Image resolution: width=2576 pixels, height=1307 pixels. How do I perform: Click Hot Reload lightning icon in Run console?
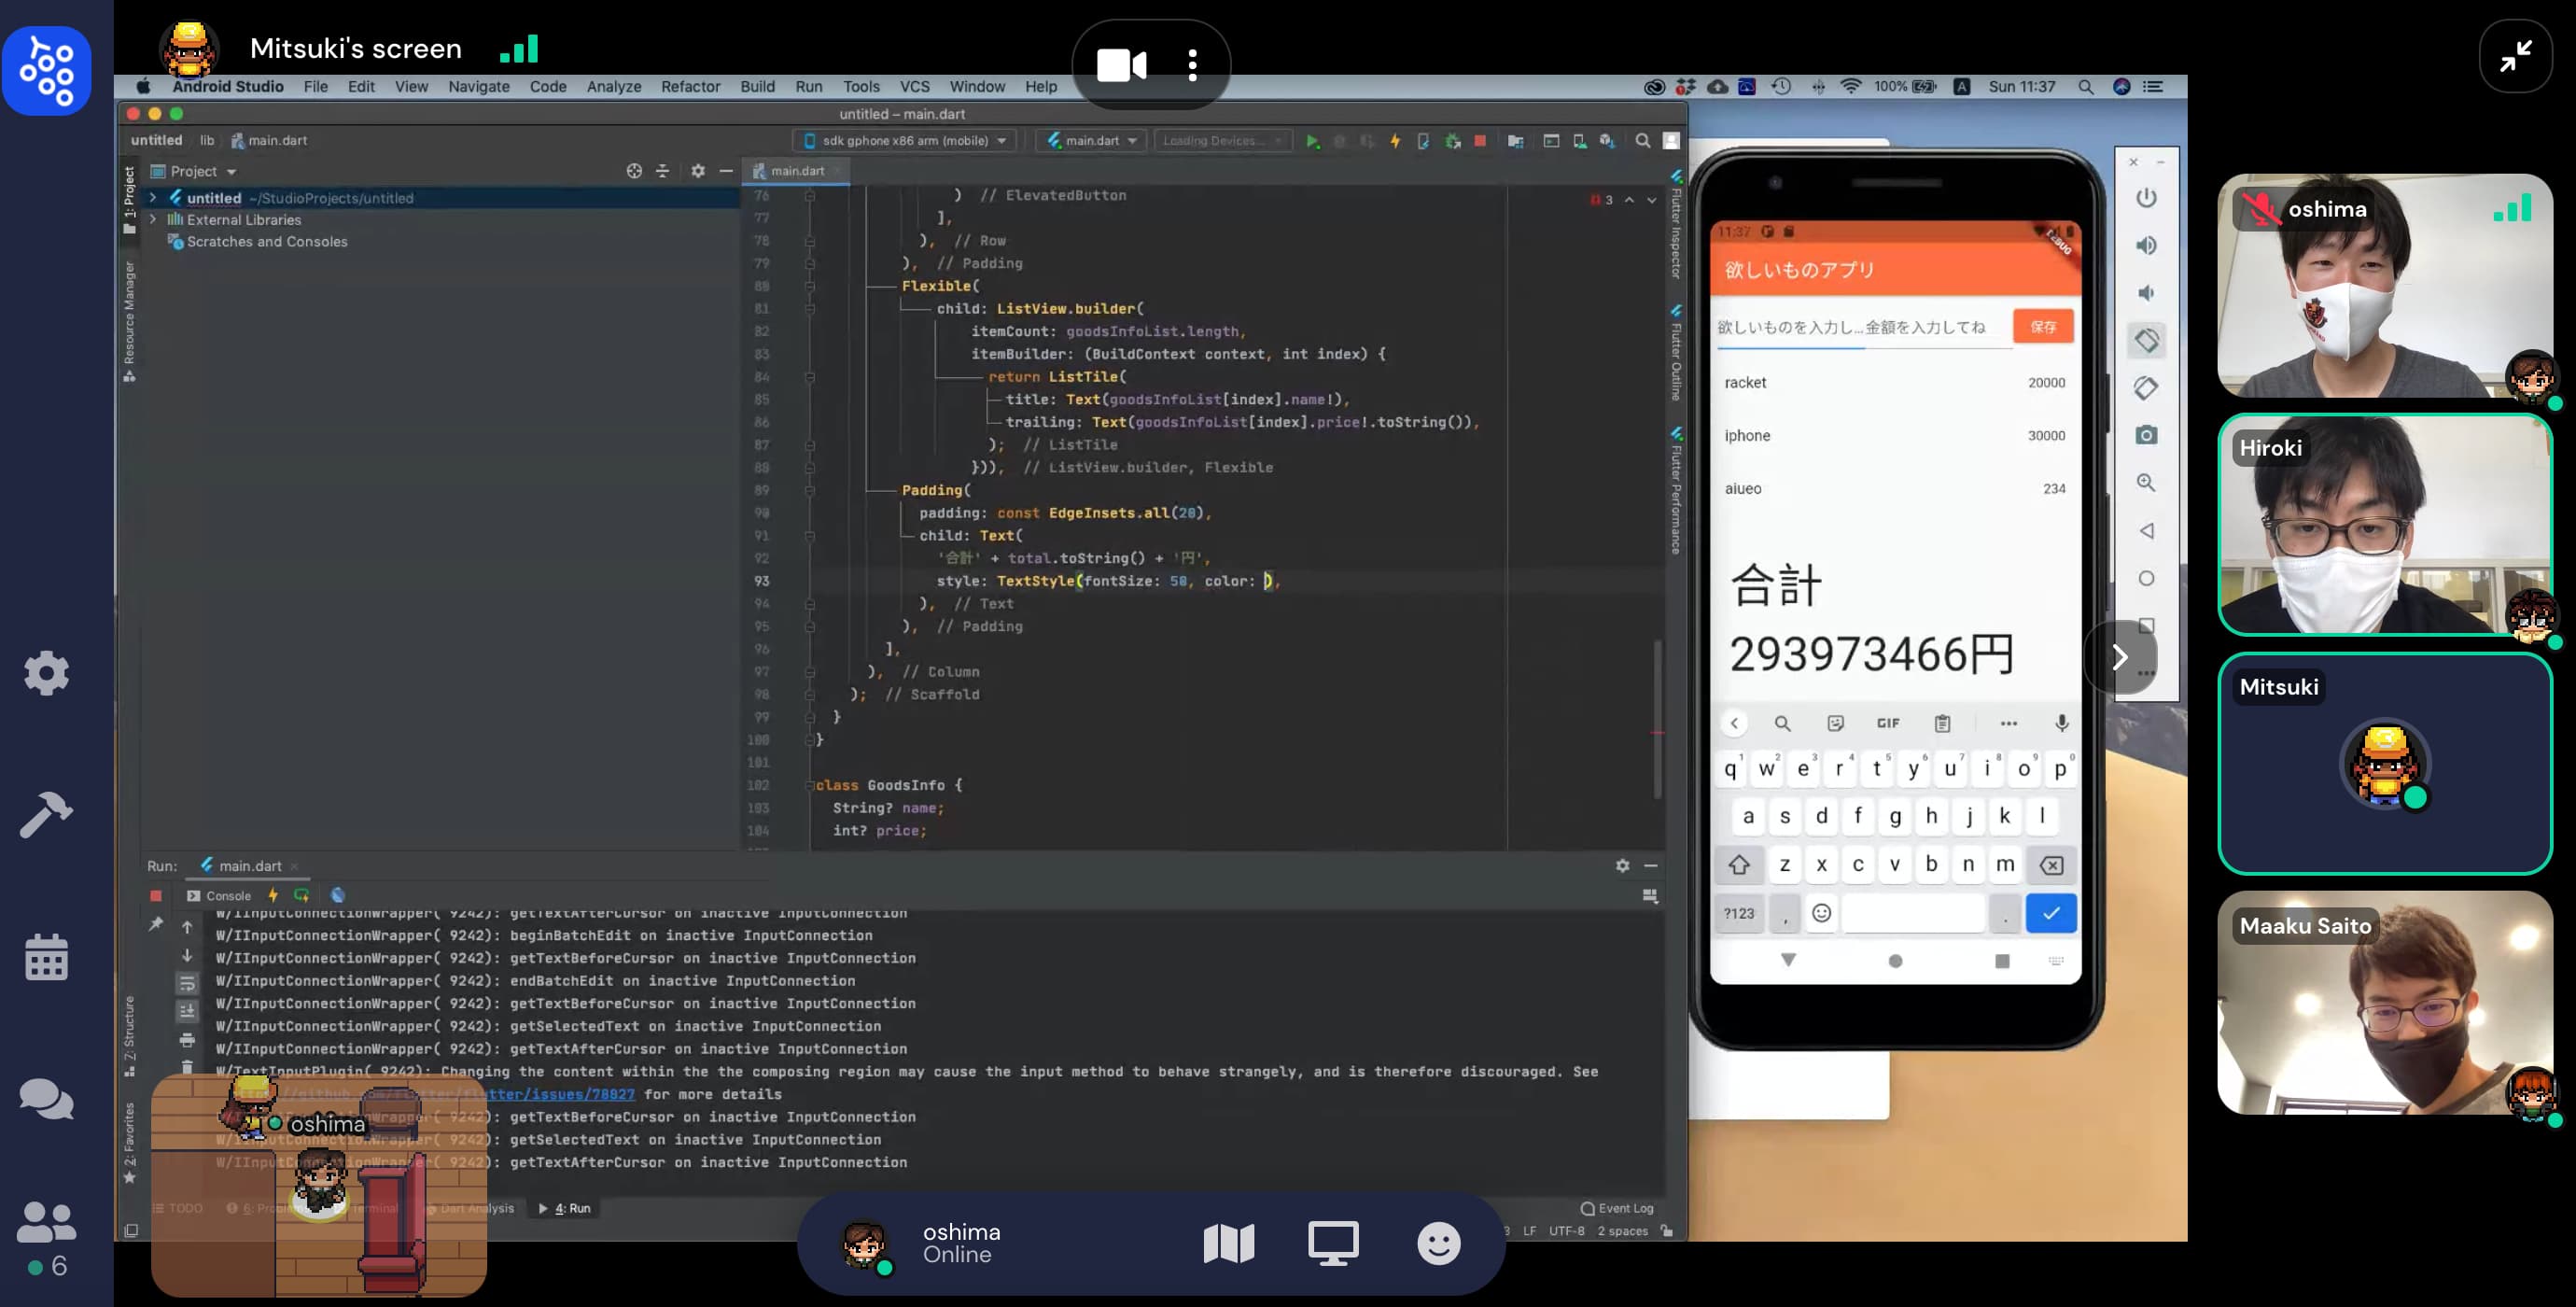[x=273, y=895]
